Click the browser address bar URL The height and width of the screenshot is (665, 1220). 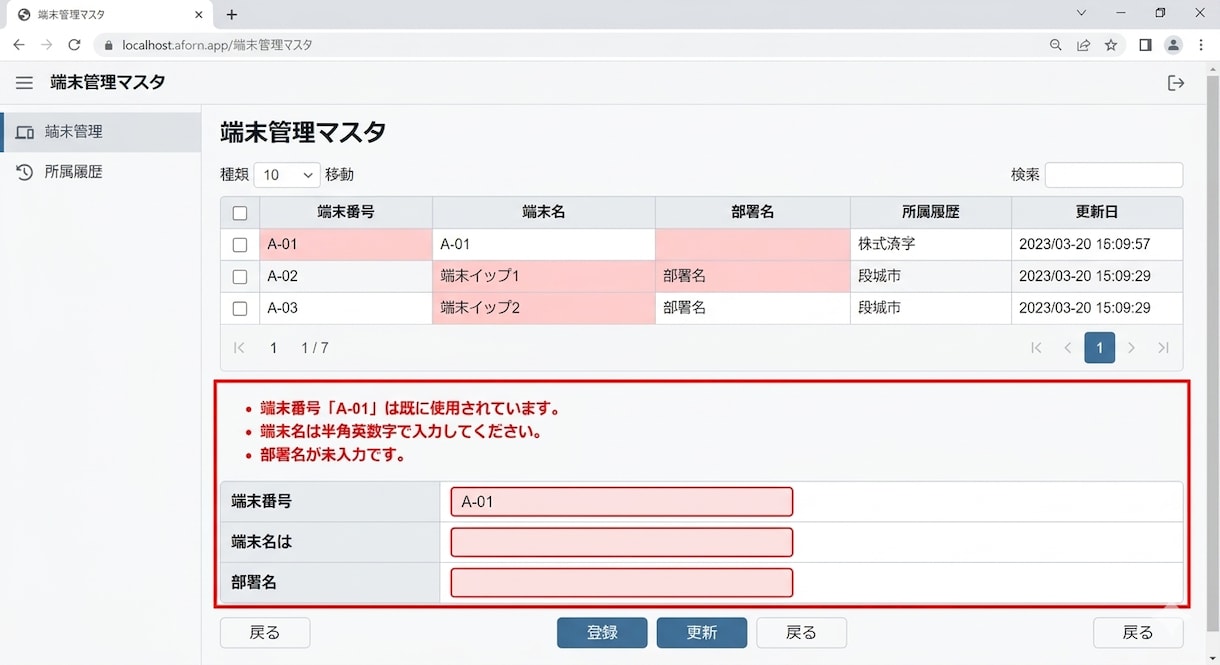click(x=217, y=45)
